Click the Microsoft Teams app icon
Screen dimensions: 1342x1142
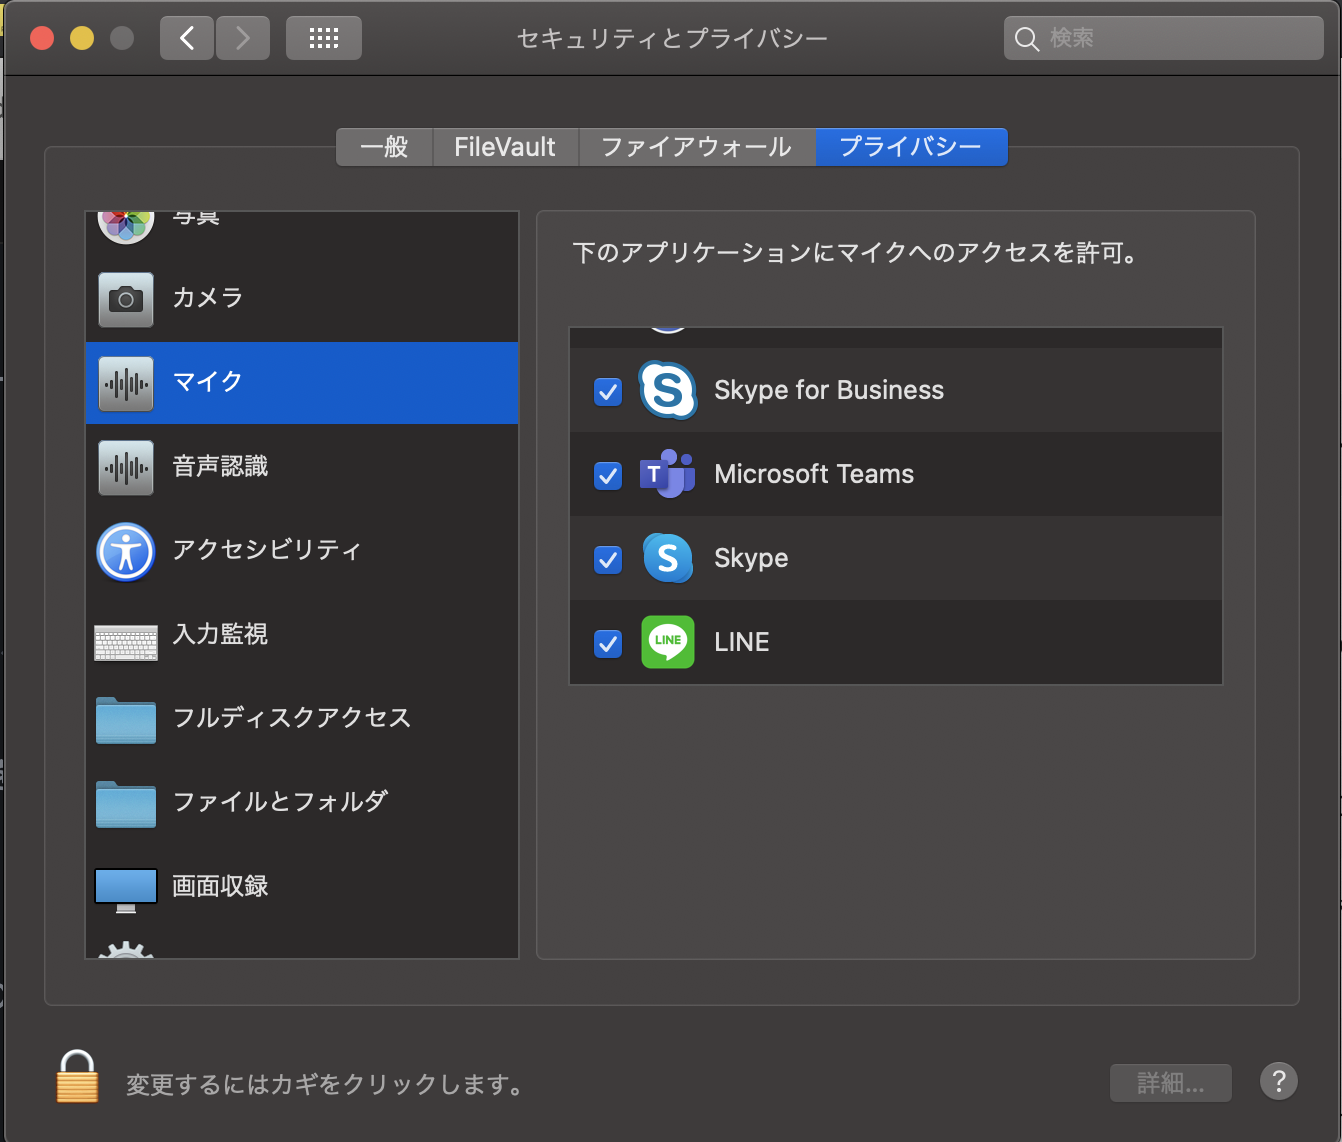tap(668, 474)
